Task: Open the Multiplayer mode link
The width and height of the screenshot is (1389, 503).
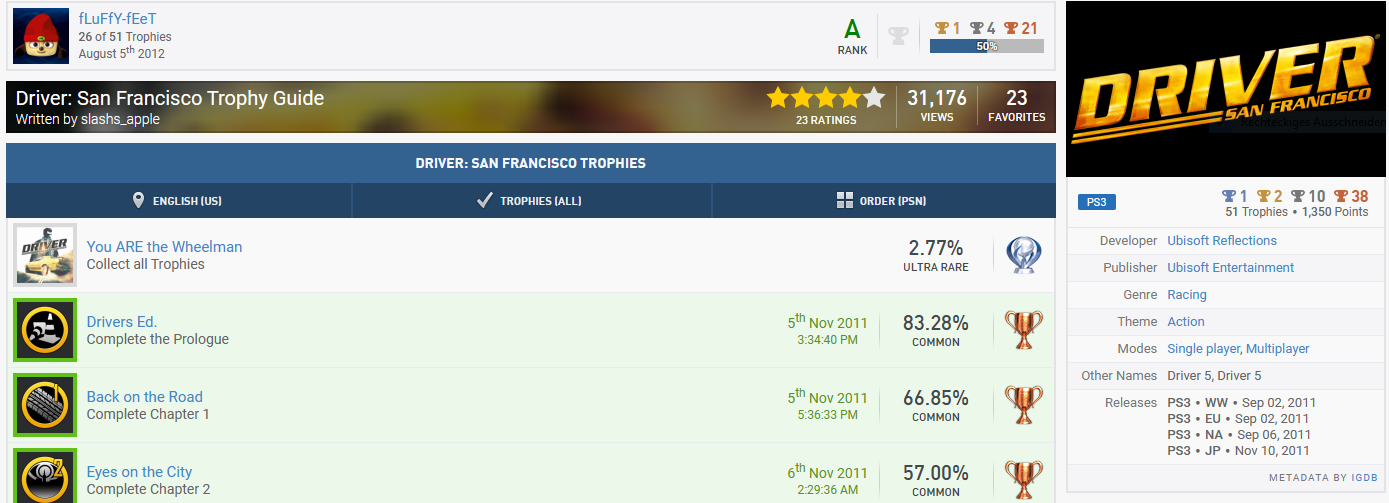Action: click(1278, 349)
